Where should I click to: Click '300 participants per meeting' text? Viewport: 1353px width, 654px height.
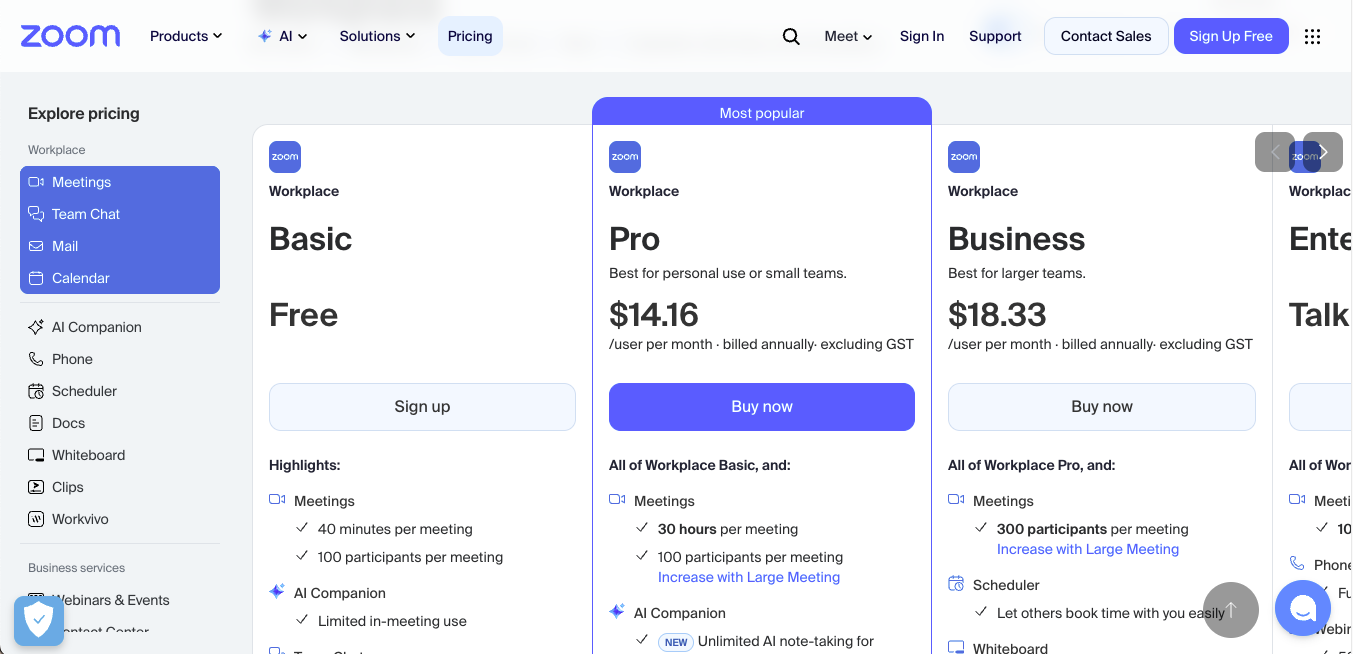point(1093,529)
